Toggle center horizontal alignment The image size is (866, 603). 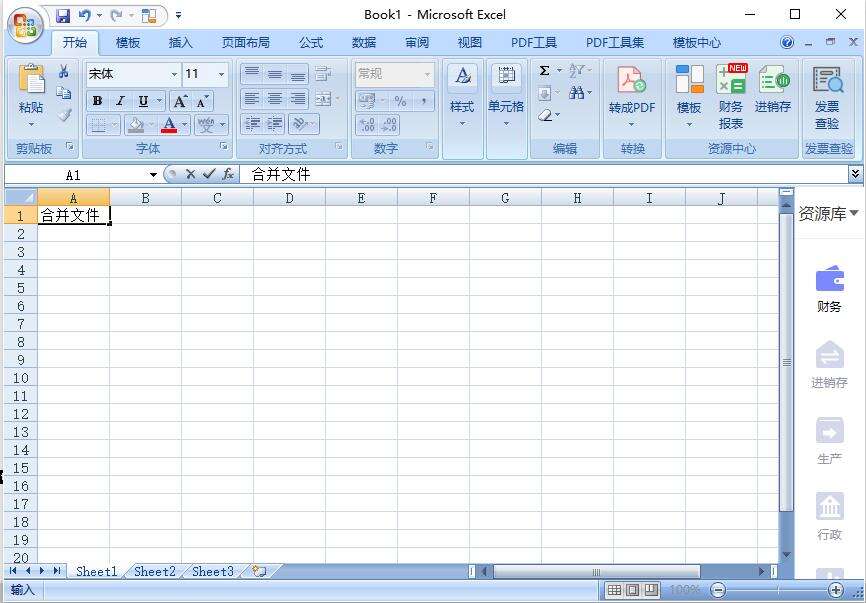point(274,99)
